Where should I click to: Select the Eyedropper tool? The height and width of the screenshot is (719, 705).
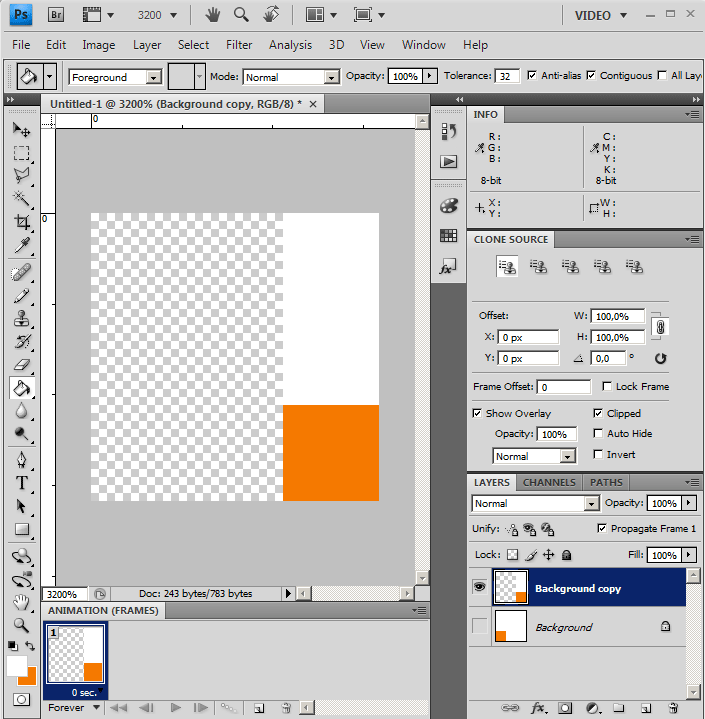click(x=21, y=246)
